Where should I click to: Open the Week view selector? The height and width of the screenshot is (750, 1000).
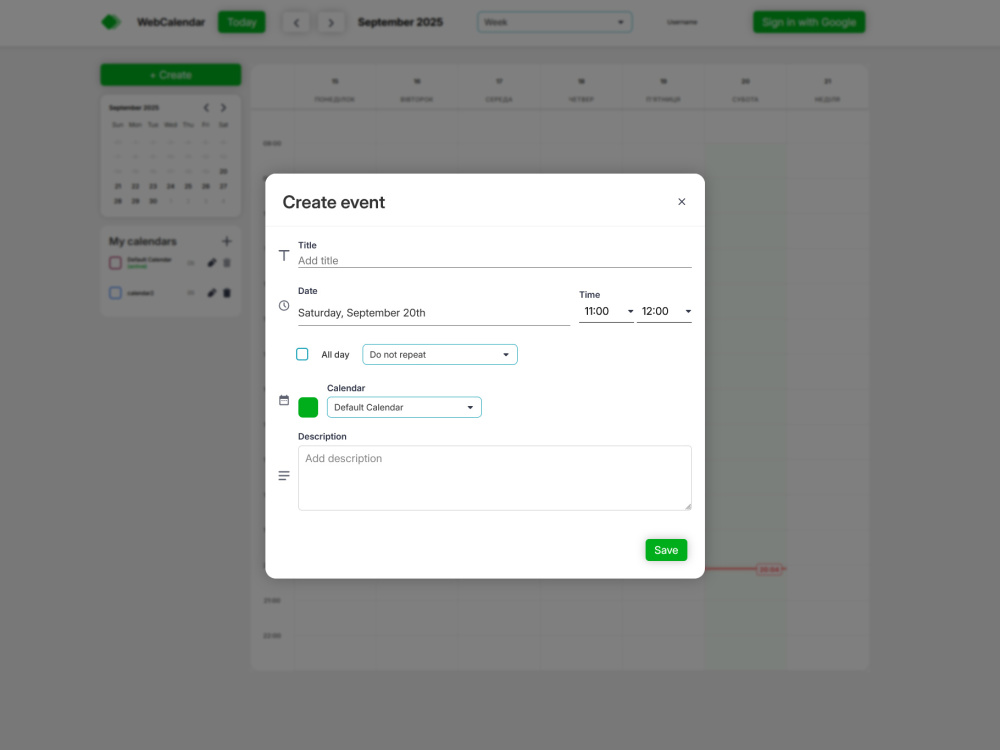click(x=554, y=22)
